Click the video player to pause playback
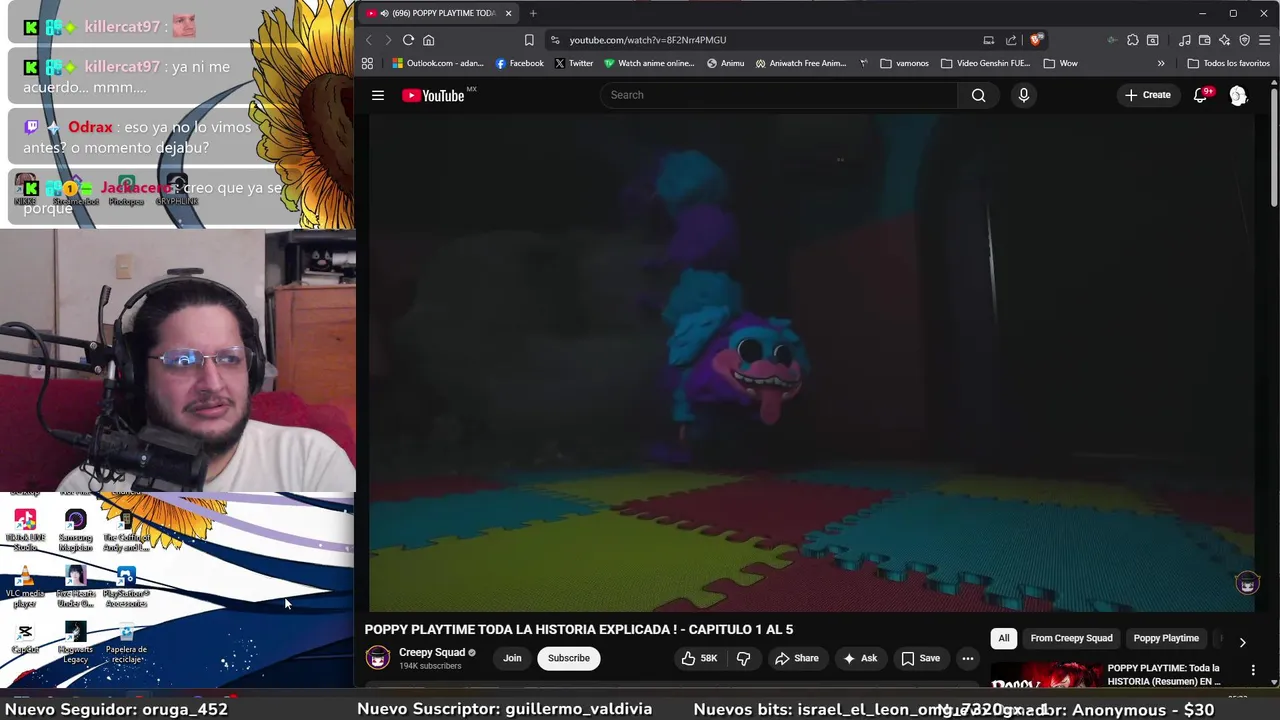Viewport: 1280px width, 720px height. (x=811, y=362)
